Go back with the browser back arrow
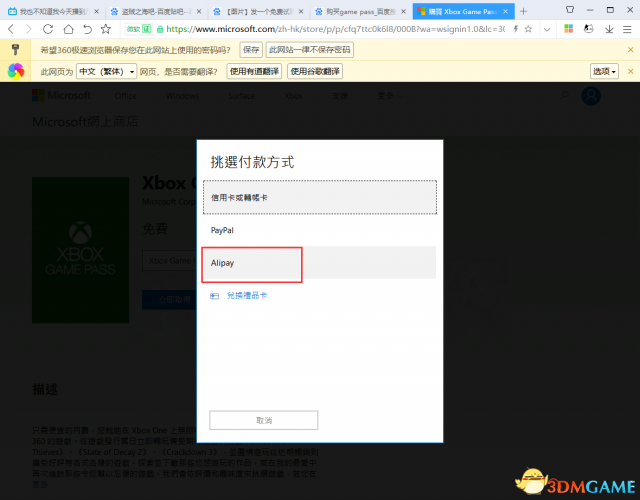The image size is (640, 500). coord(11,29)
